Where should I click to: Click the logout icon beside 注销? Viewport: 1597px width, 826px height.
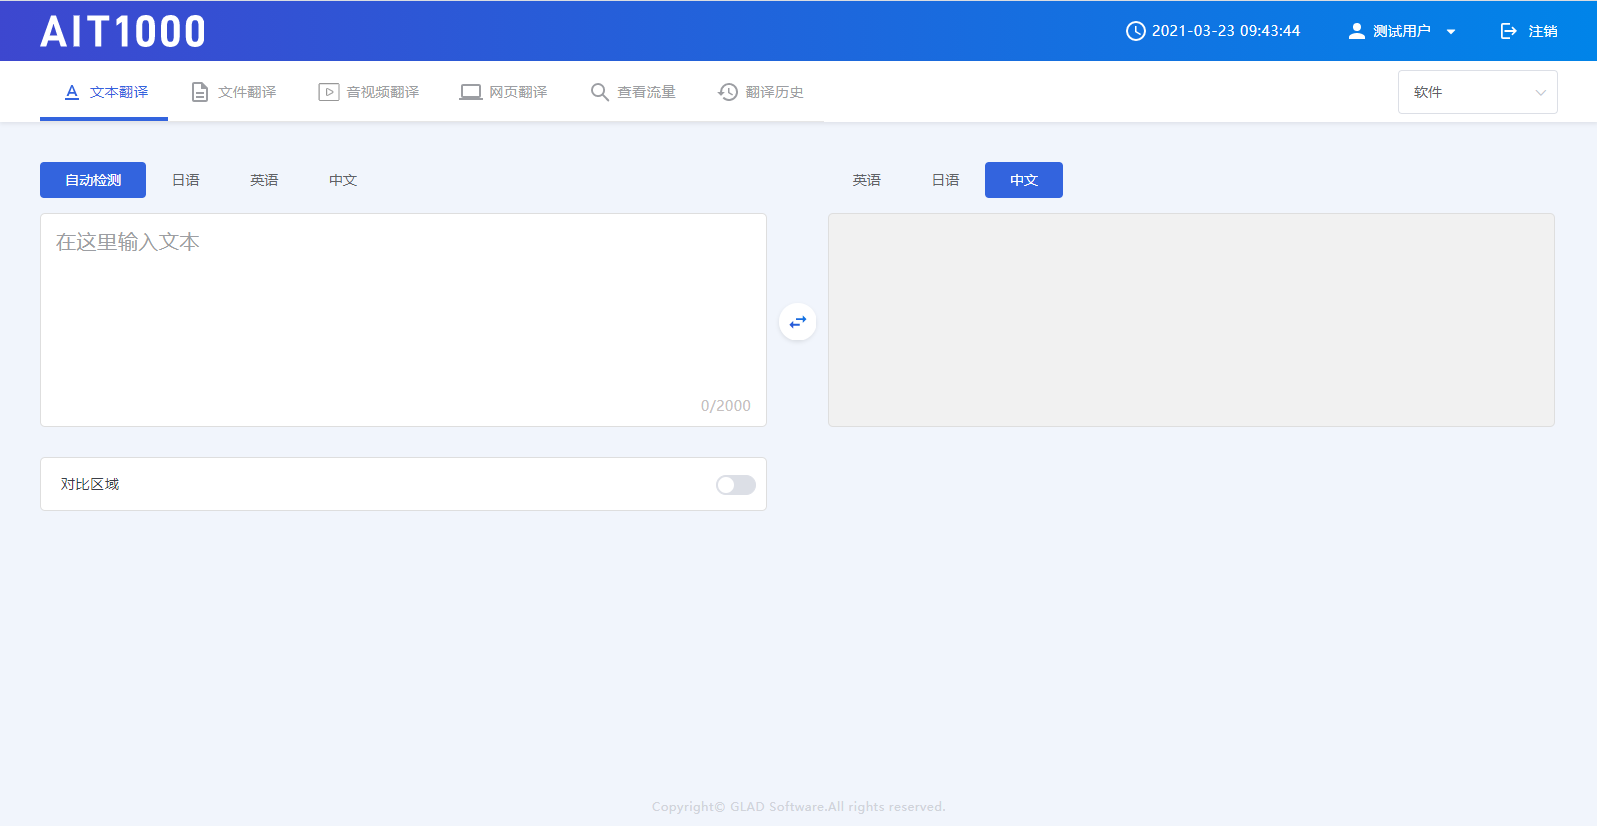pyautogui.click(x=1508, y=31)
